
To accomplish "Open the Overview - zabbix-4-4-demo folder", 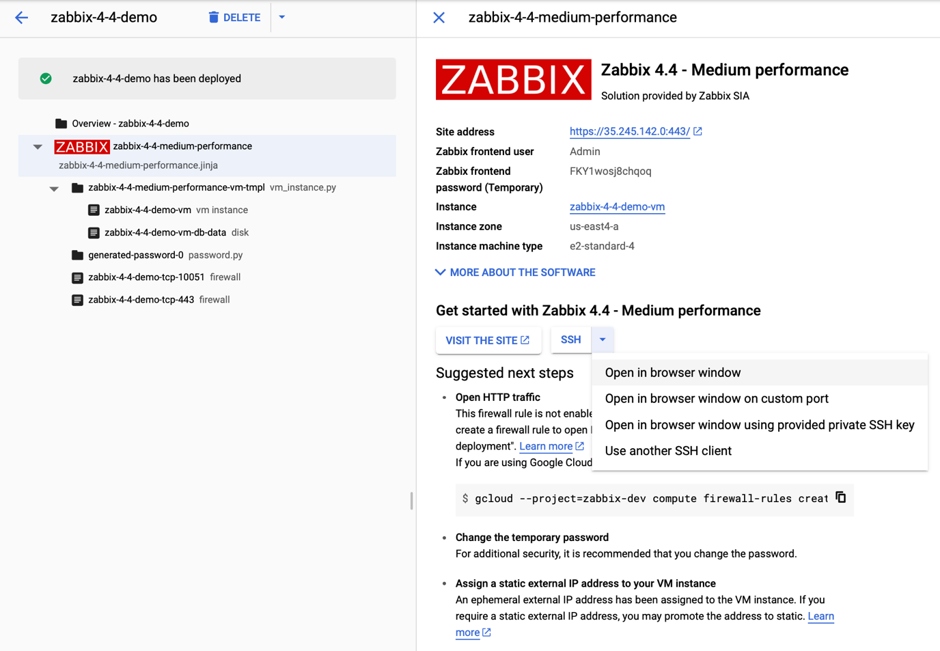I will (x=122, y=123).
